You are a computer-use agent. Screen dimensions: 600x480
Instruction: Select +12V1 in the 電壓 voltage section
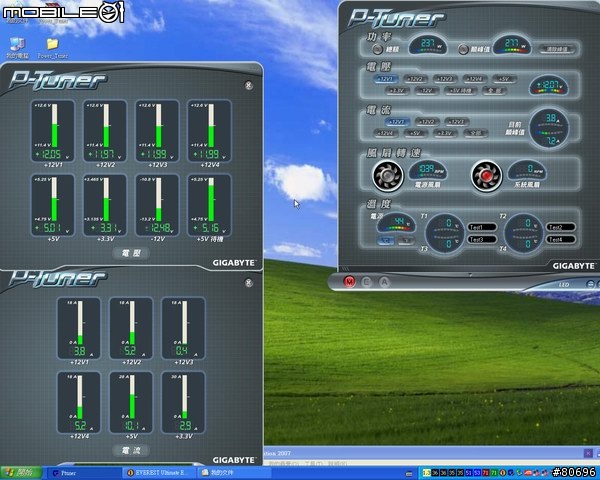tap(385, 79)
